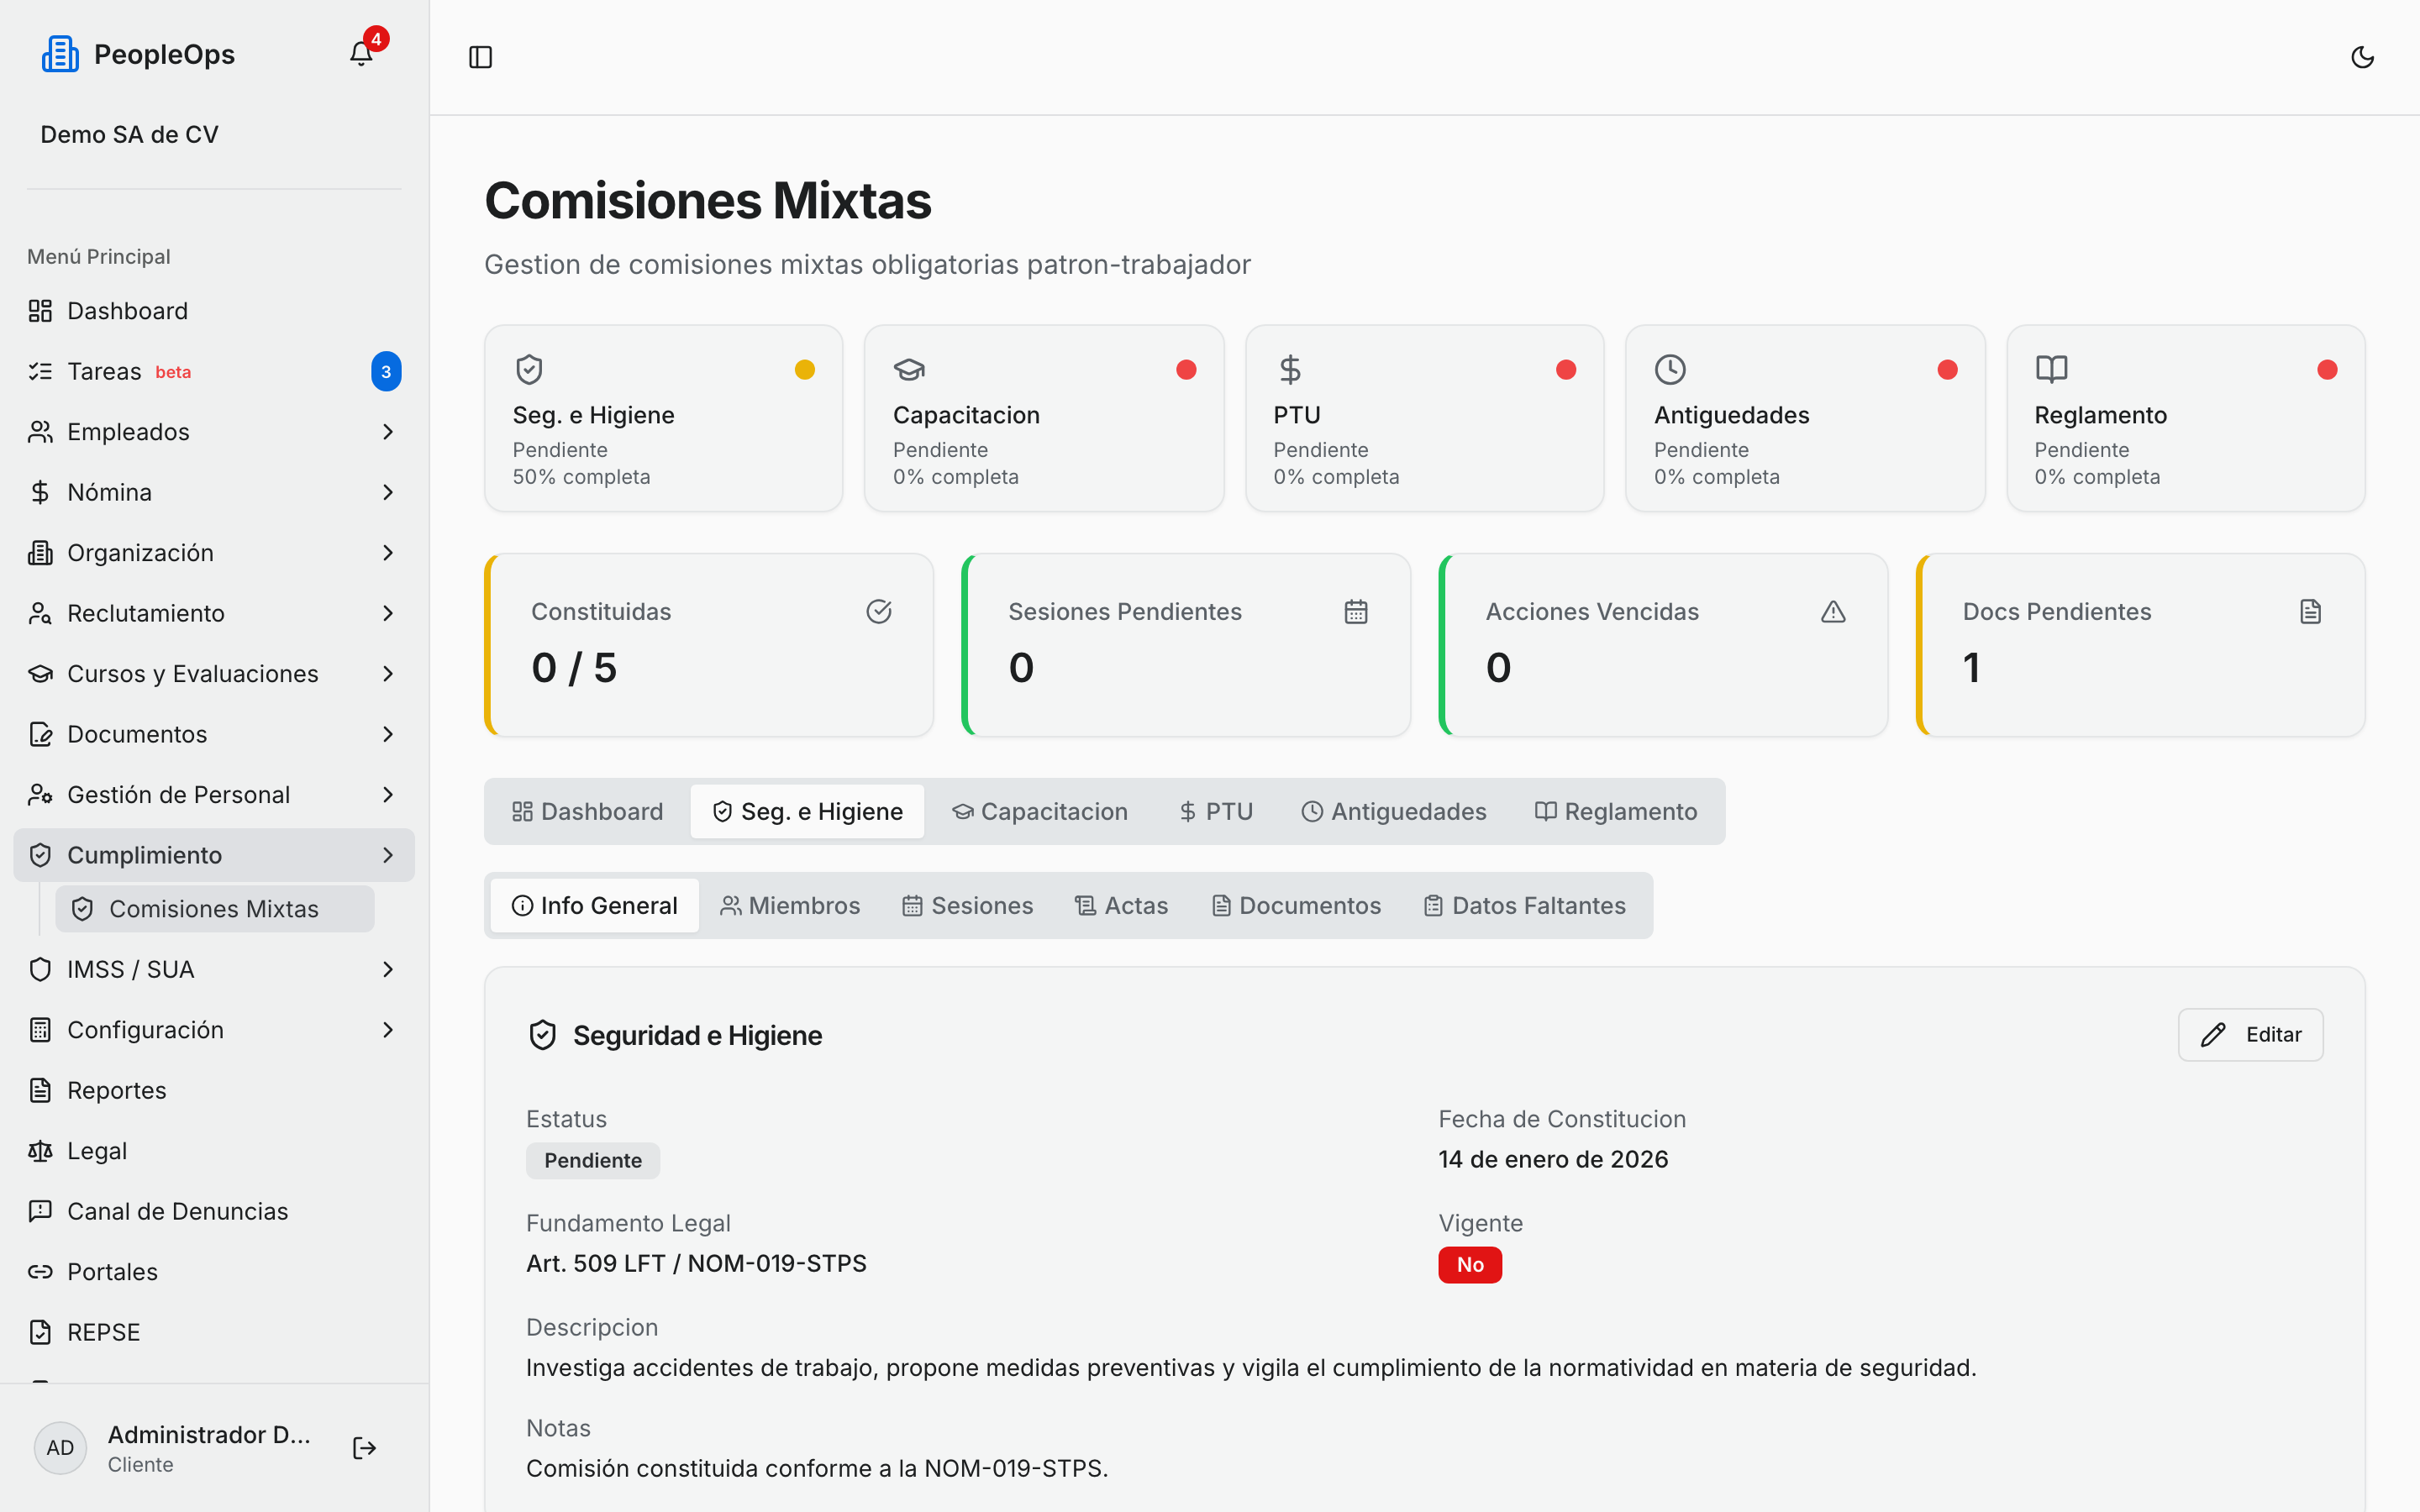Toggle the sidebar panel icon
This screenshot has width=2420, height=1512.
point(481,57)
